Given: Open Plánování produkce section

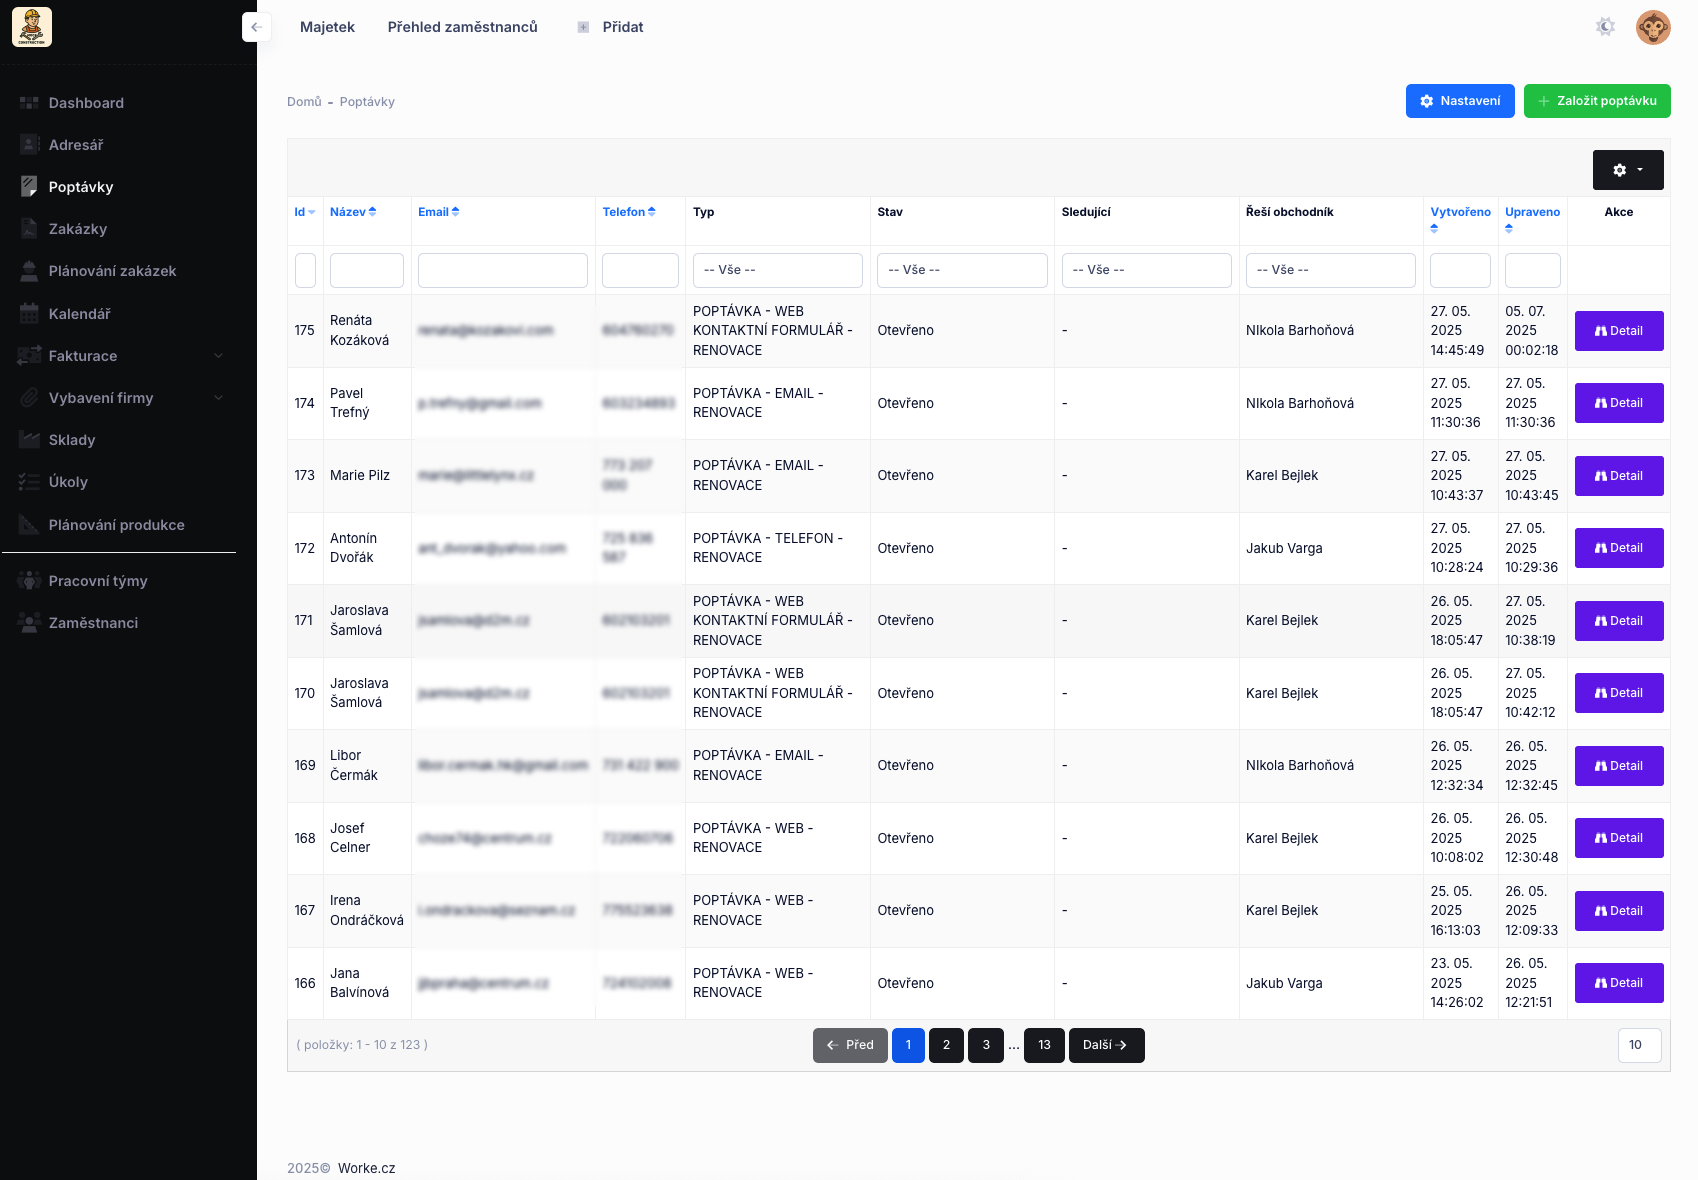Looking at the screenshot, I should [x=116, y=524].
